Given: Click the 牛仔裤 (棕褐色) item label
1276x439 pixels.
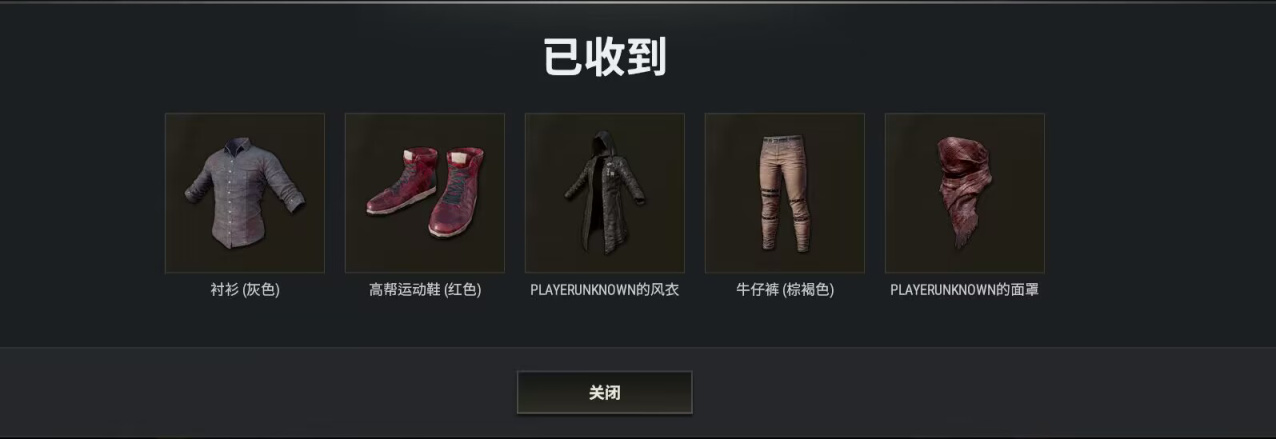Looking at the screenshot, I should (785, 291).
